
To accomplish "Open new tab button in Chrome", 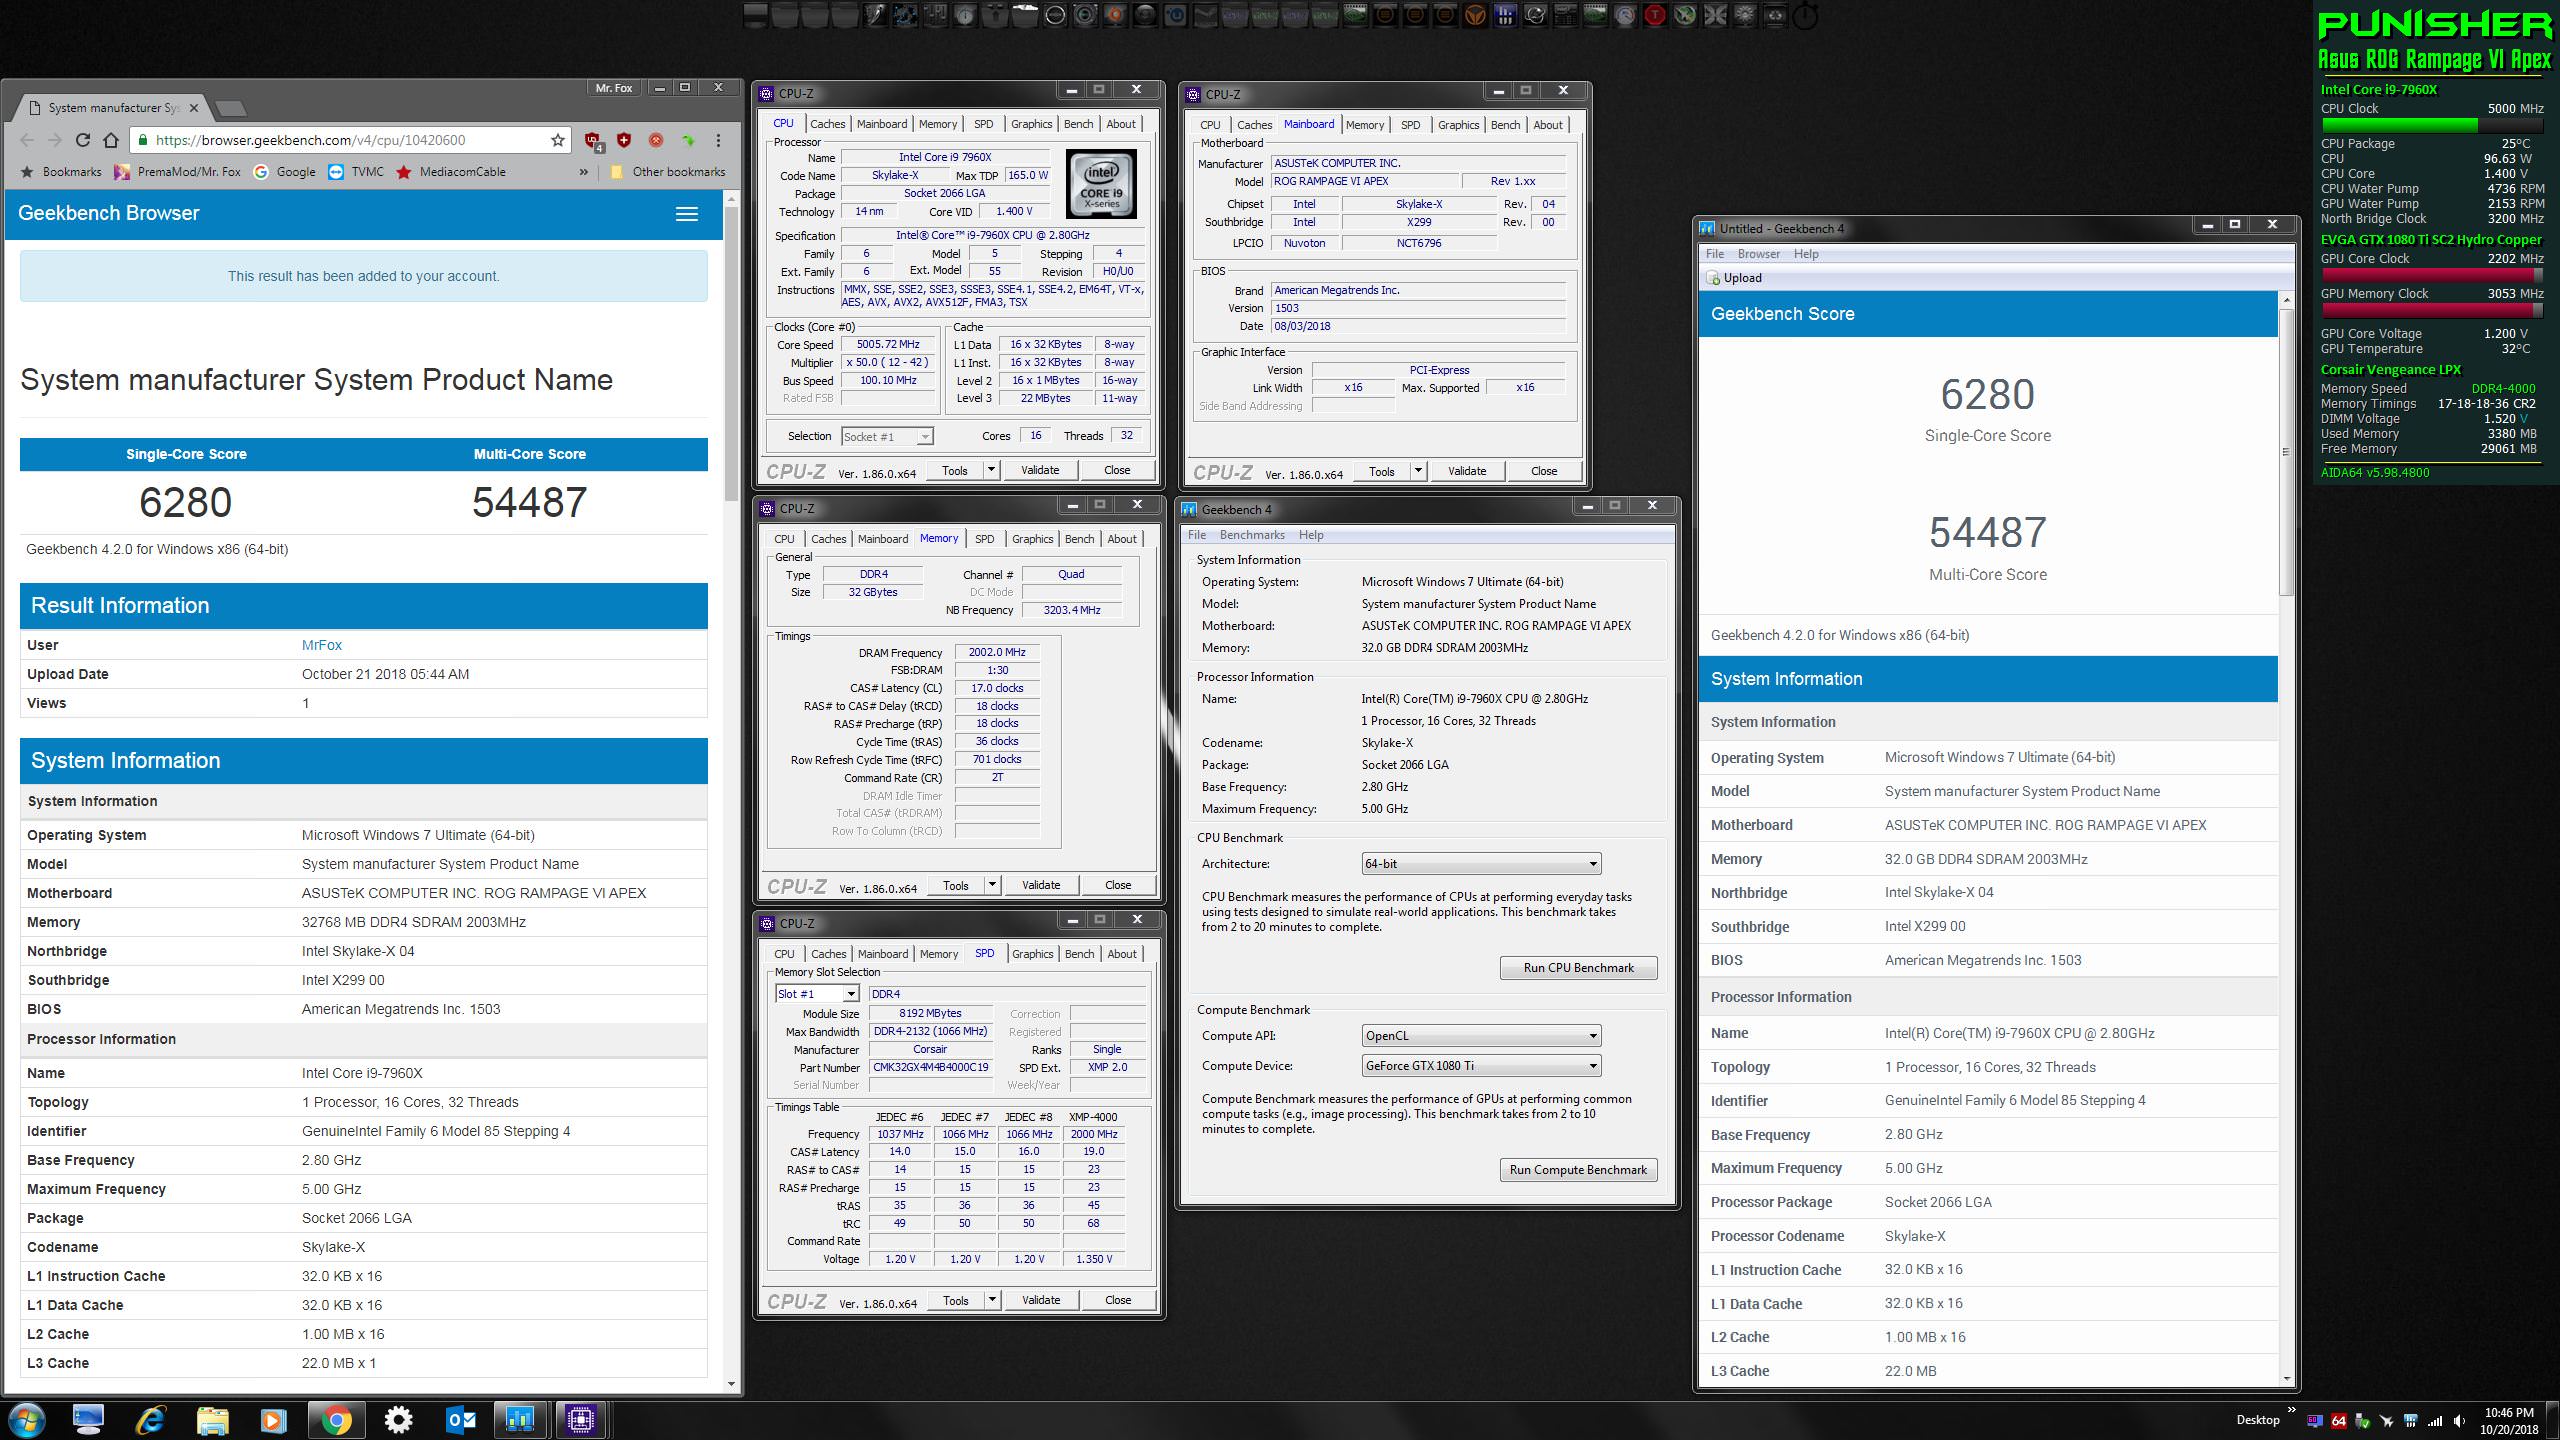I will tap(230, 108).
